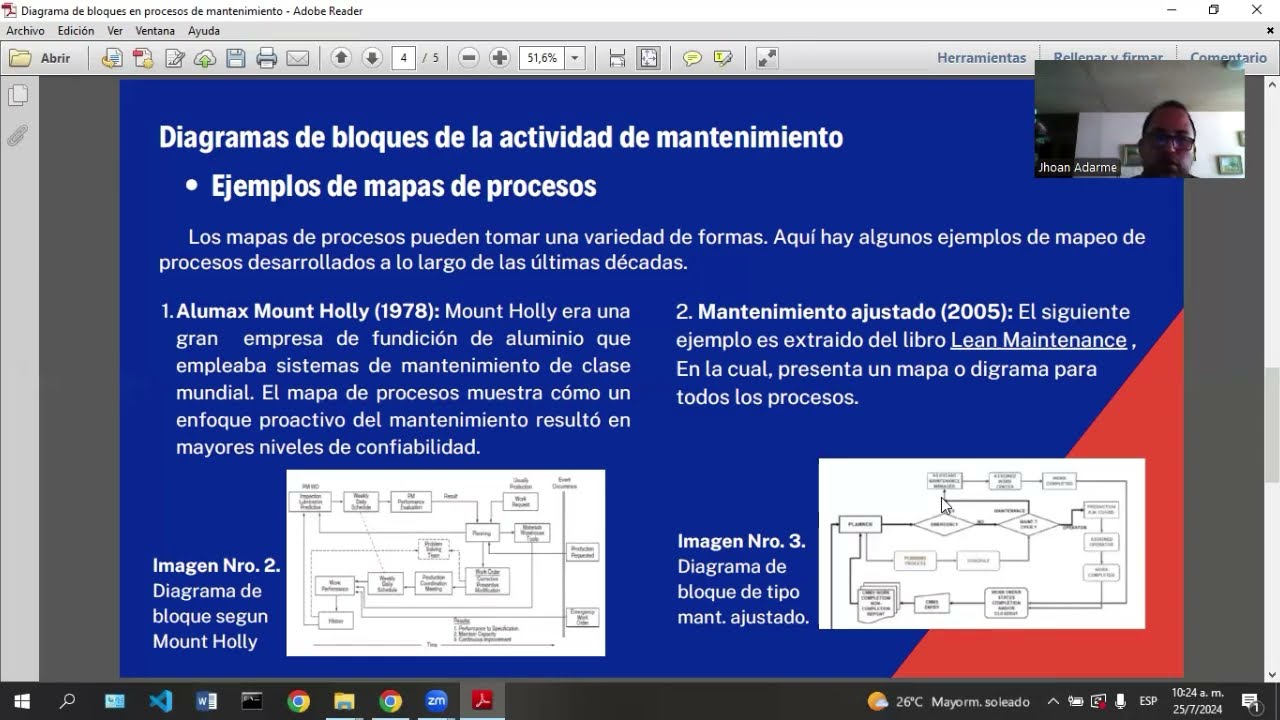The image size is (1280, 720).
Task: Follow the Lean Maintenance link
Action: (1038, 340)
